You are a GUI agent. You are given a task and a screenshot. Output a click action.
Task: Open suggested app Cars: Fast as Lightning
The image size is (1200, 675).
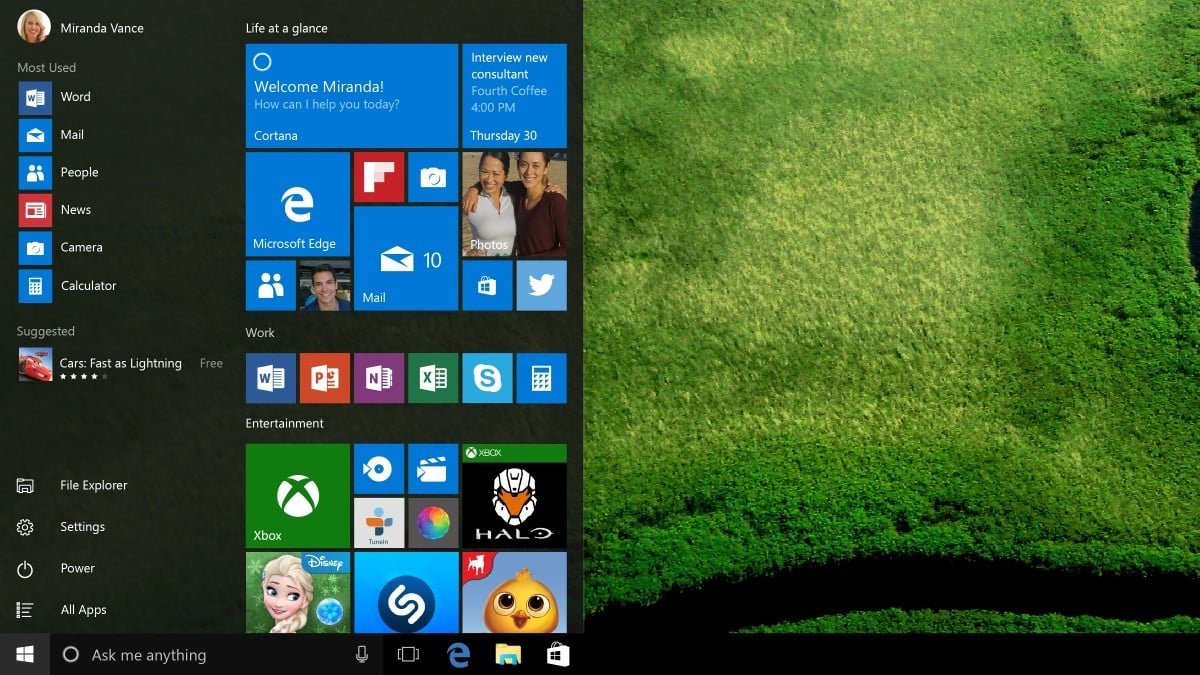click(121, 364)
